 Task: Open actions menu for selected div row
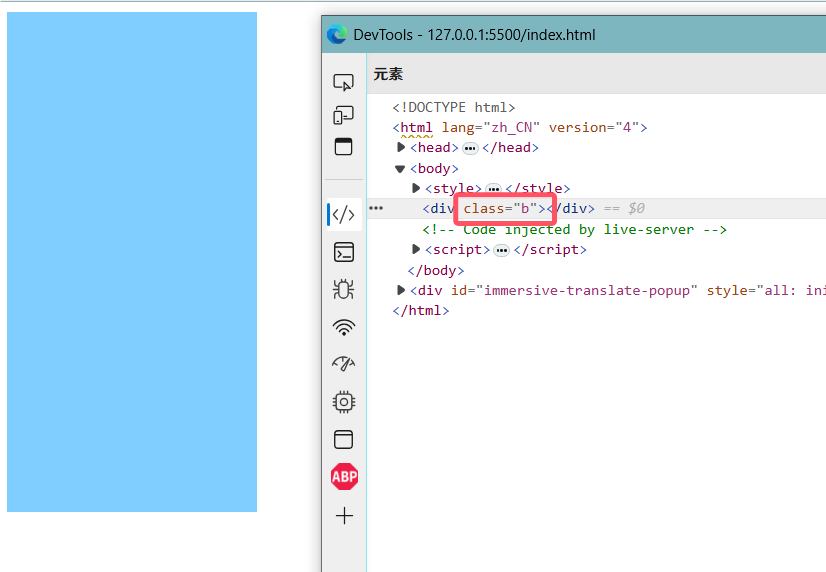point(376,209)
